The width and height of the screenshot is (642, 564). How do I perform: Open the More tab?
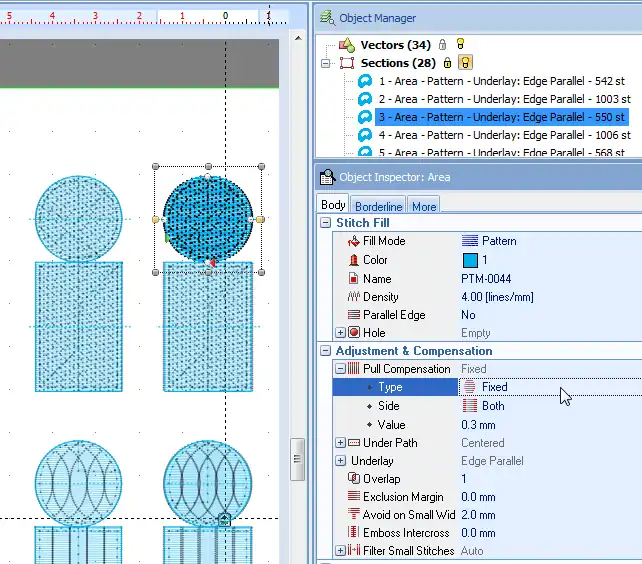coord(424,206)
